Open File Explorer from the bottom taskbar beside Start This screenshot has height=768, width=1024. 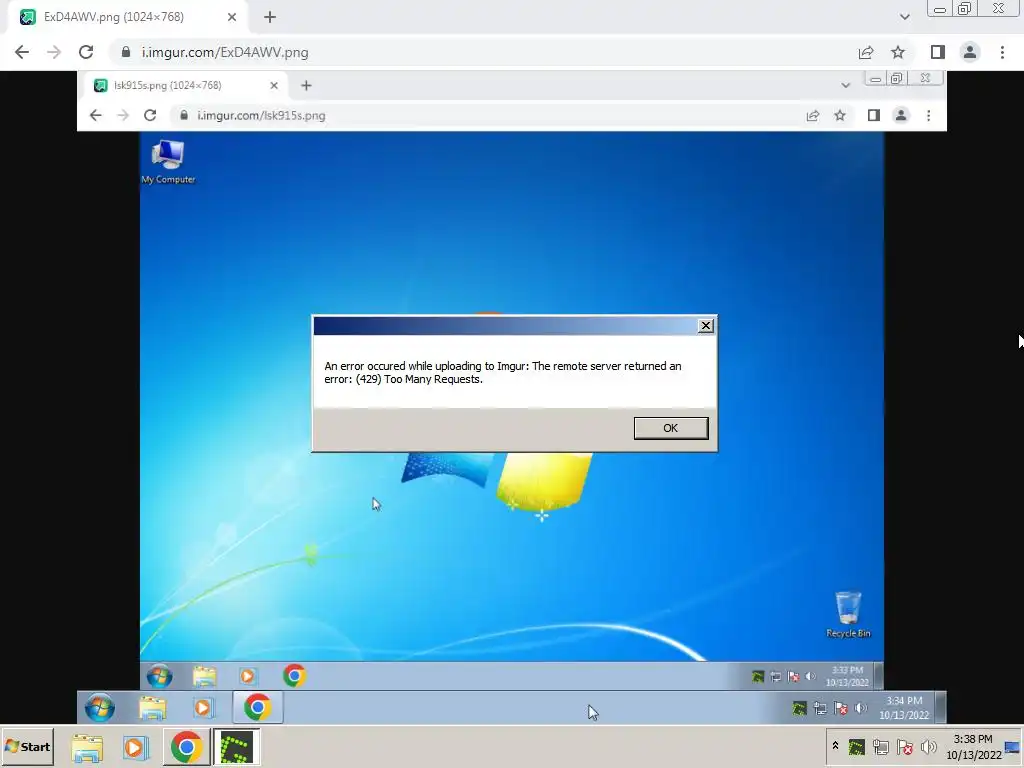(87, 747)
